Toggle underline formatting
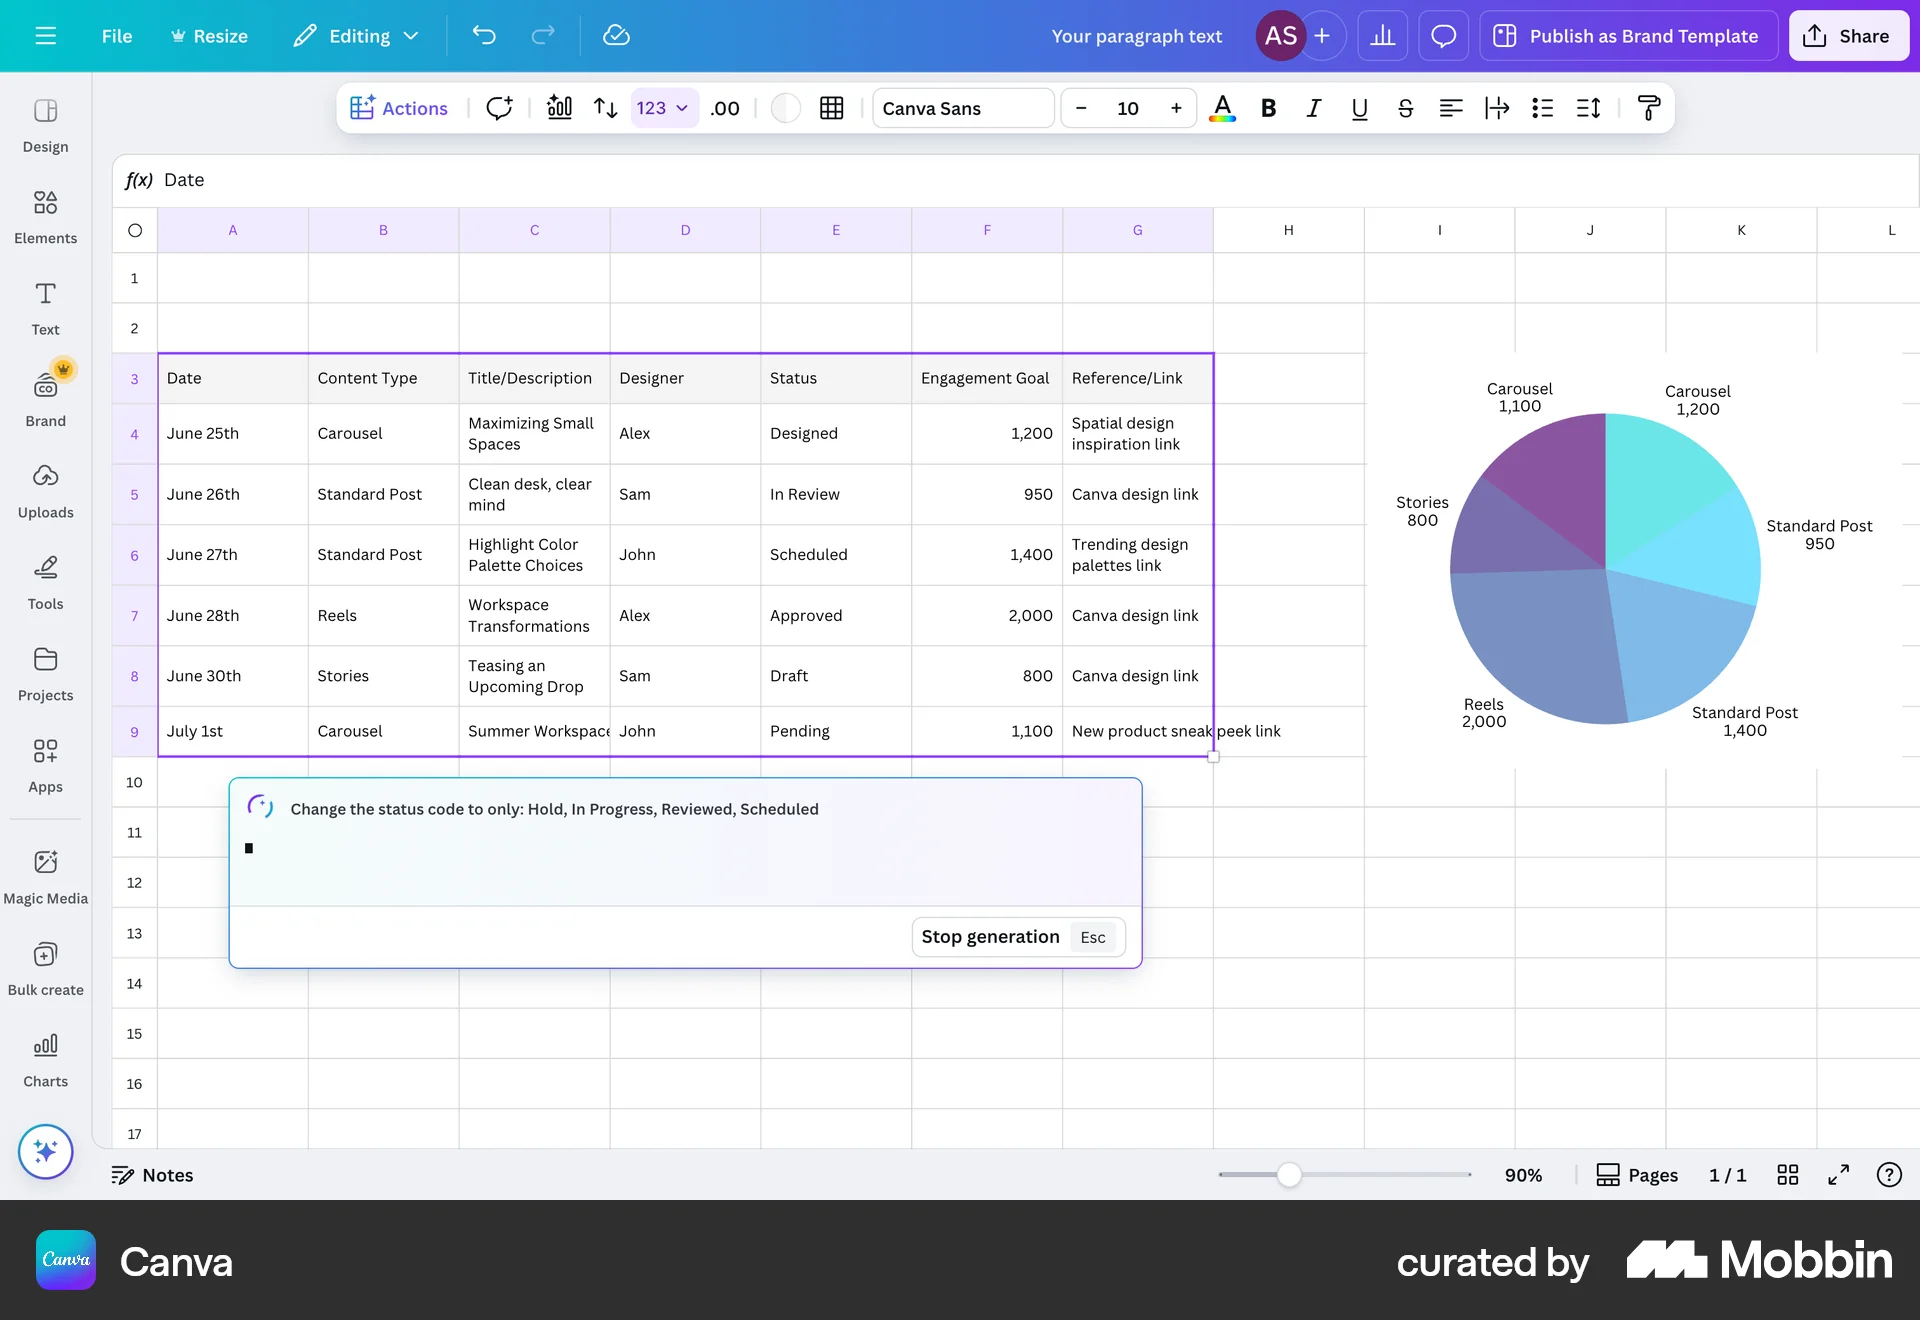The image size is (1920, 1320). pos(1359,108)
